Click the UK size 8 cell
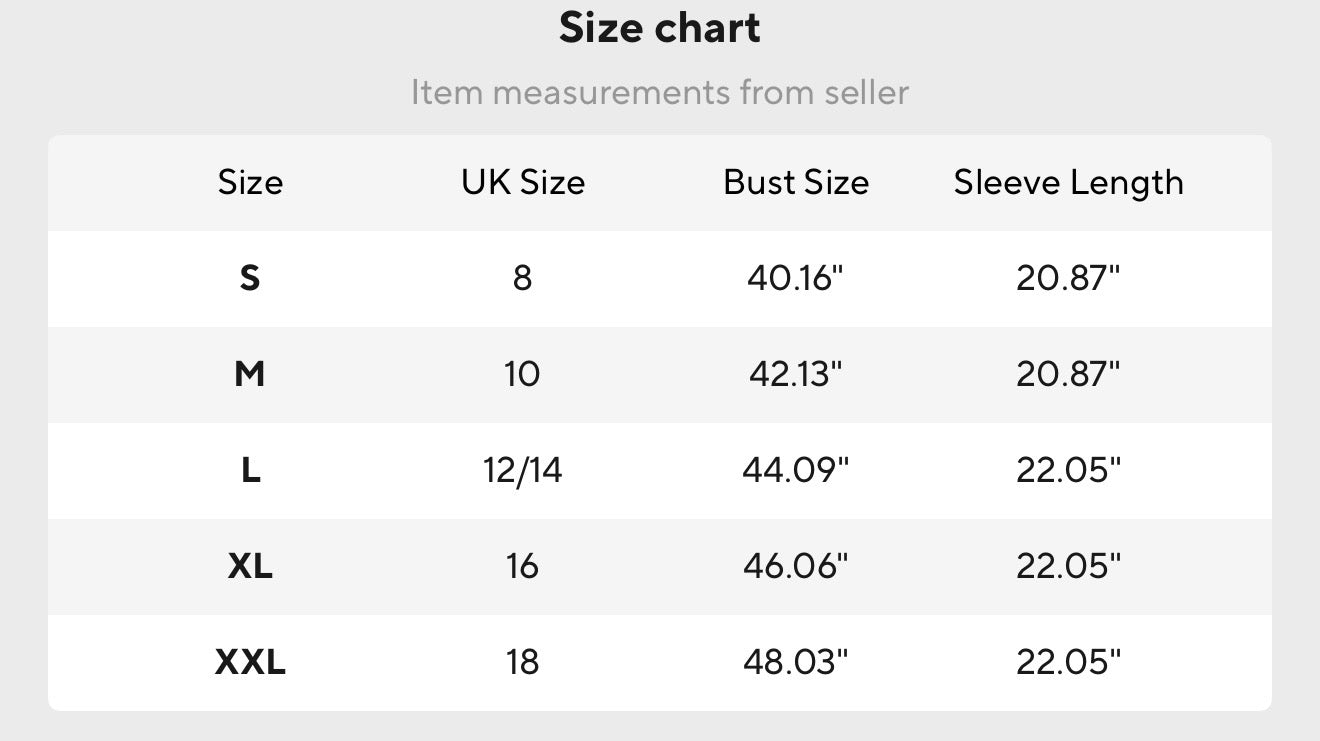The height and width of the screenshot is (741, 1320). tap(523, 278)
